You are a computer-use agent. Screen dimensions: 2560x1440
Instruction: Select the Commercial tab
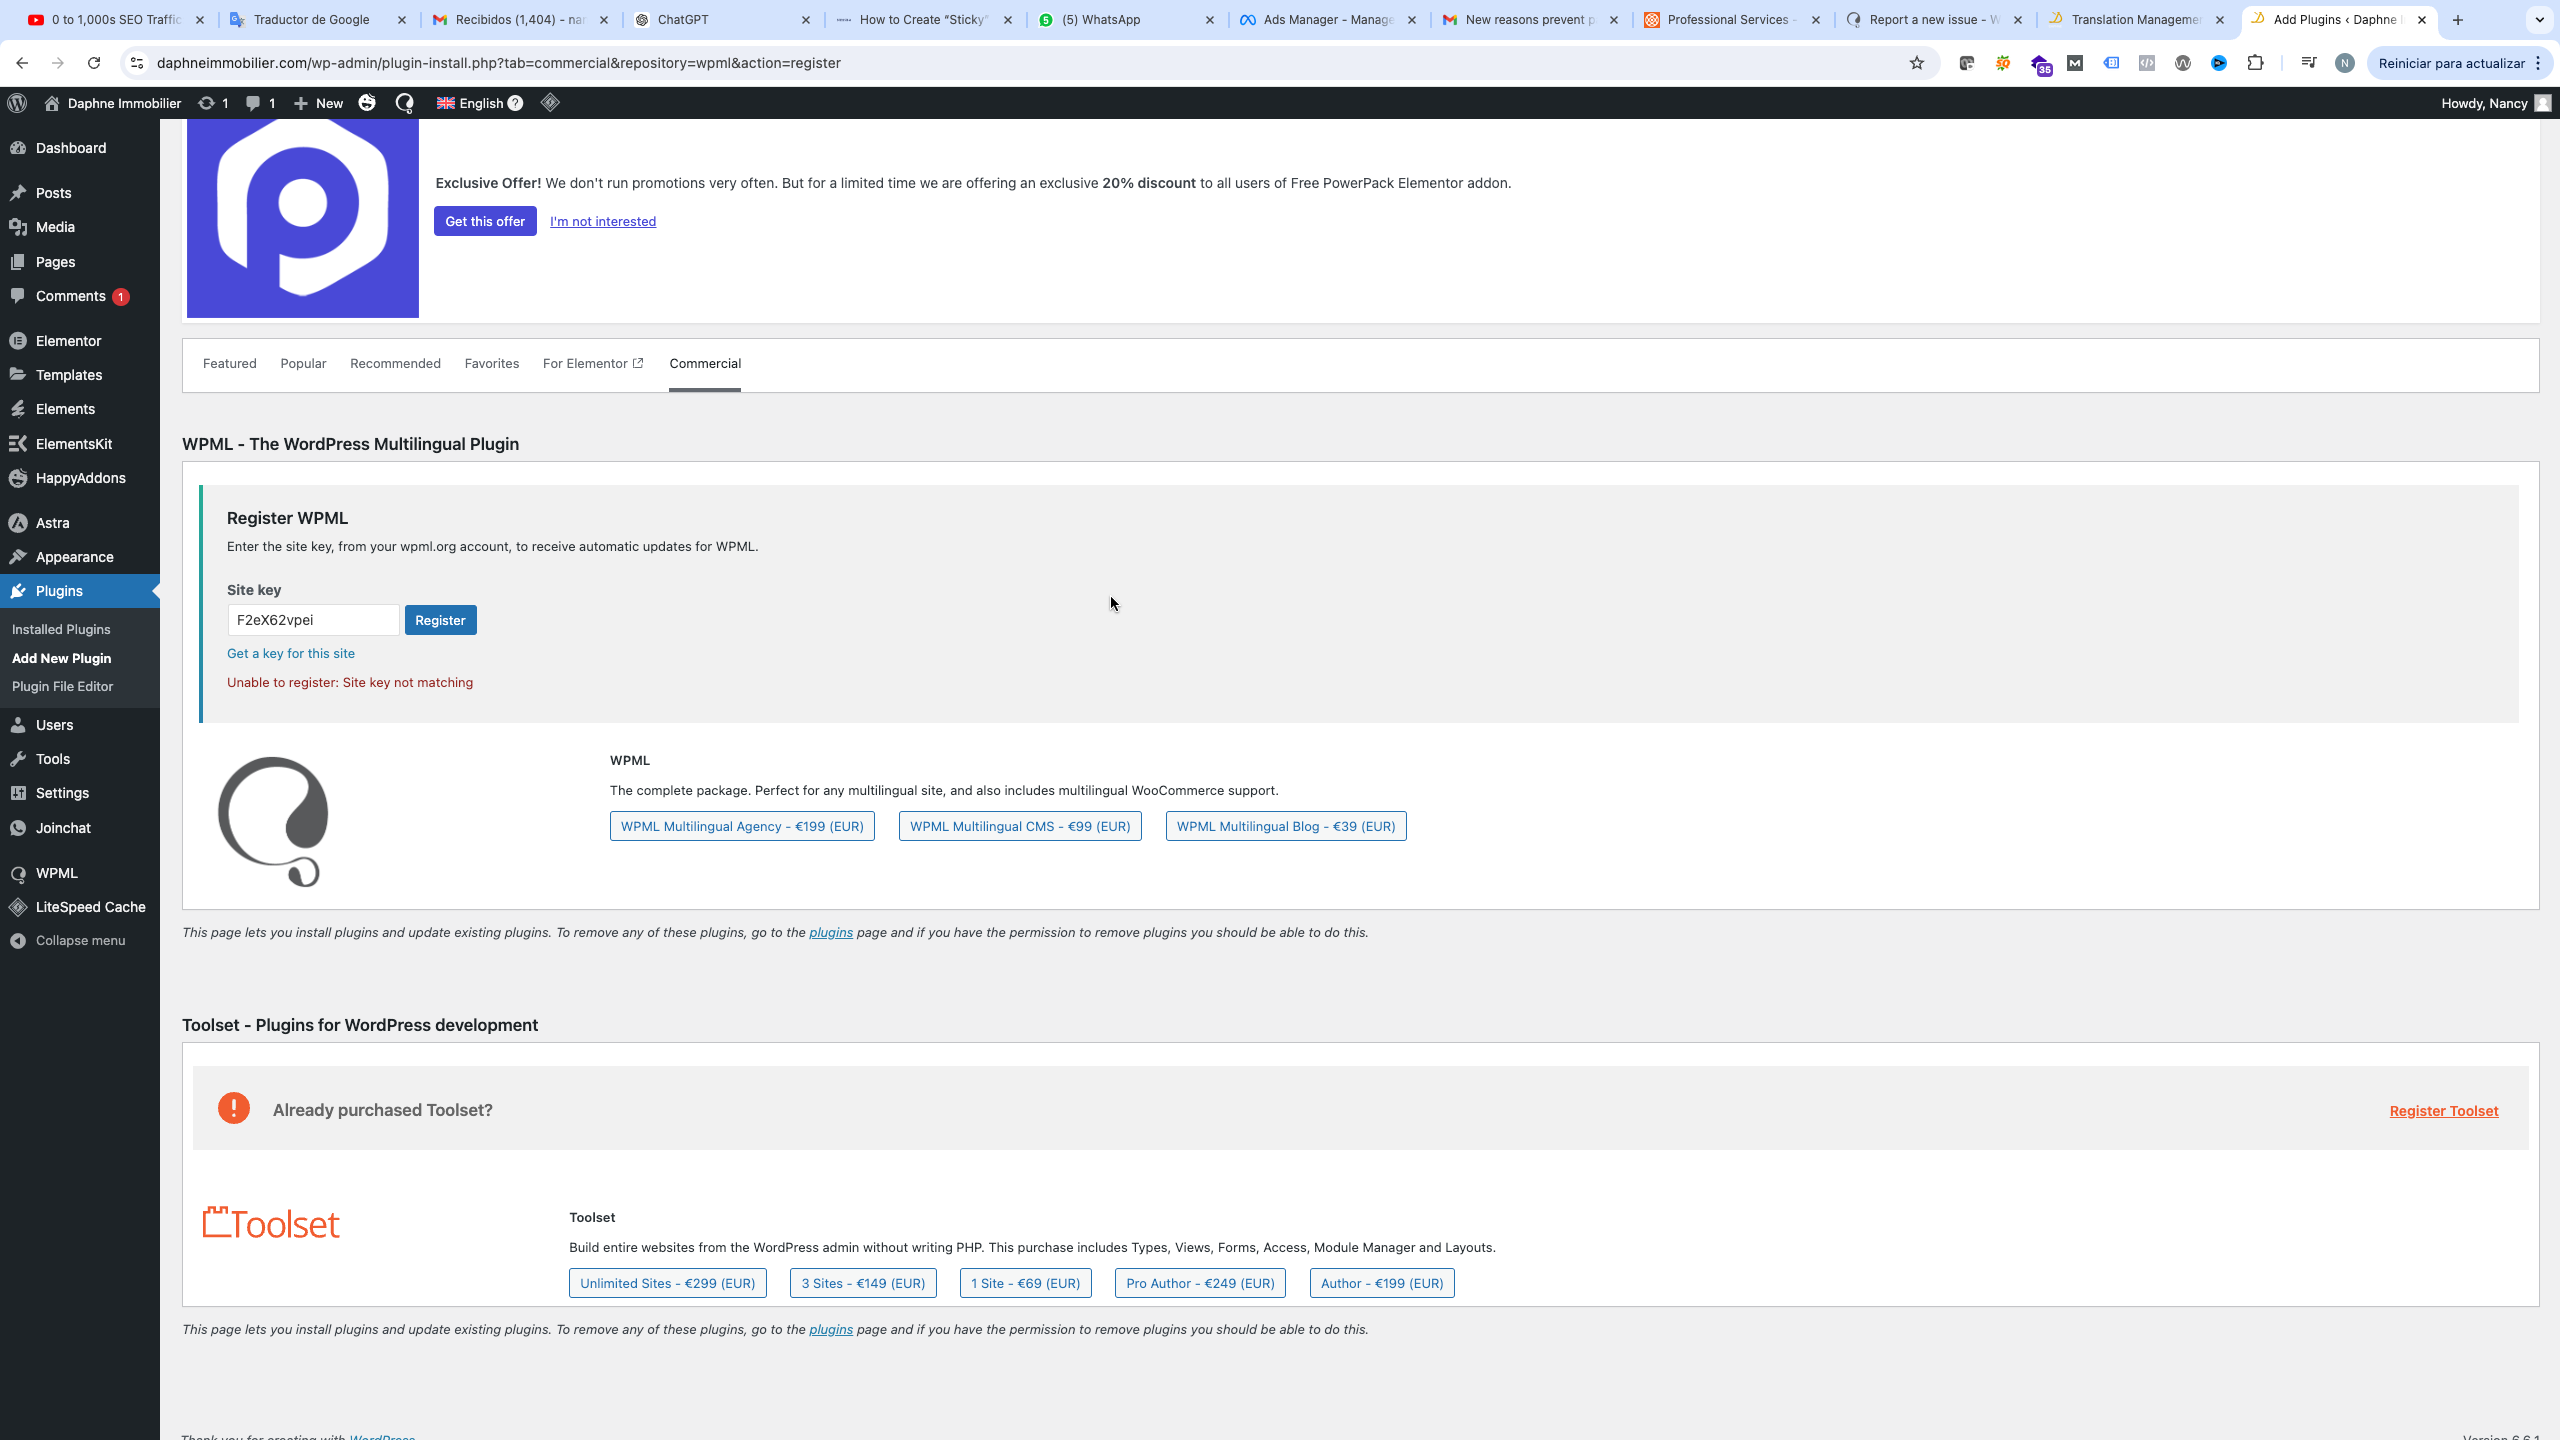(705, 363)
